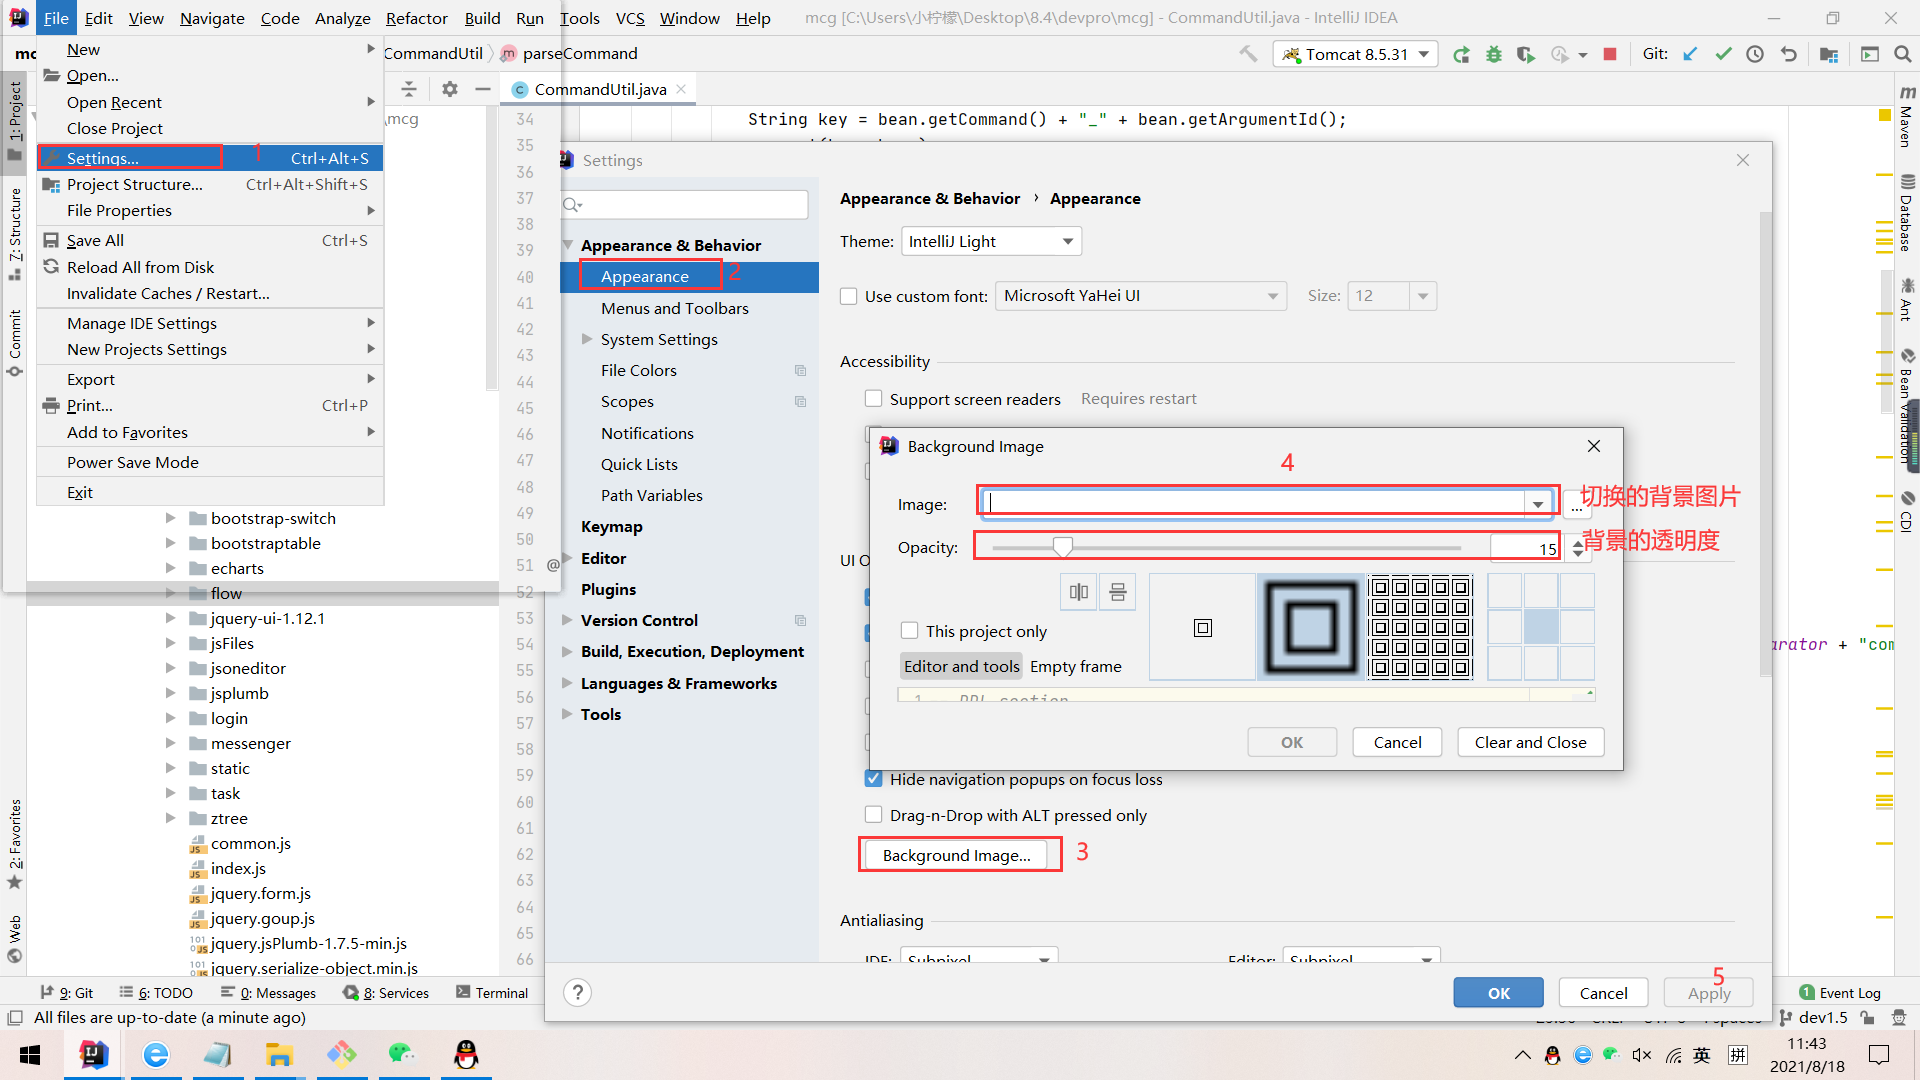Stop the running process red square

1610,54
